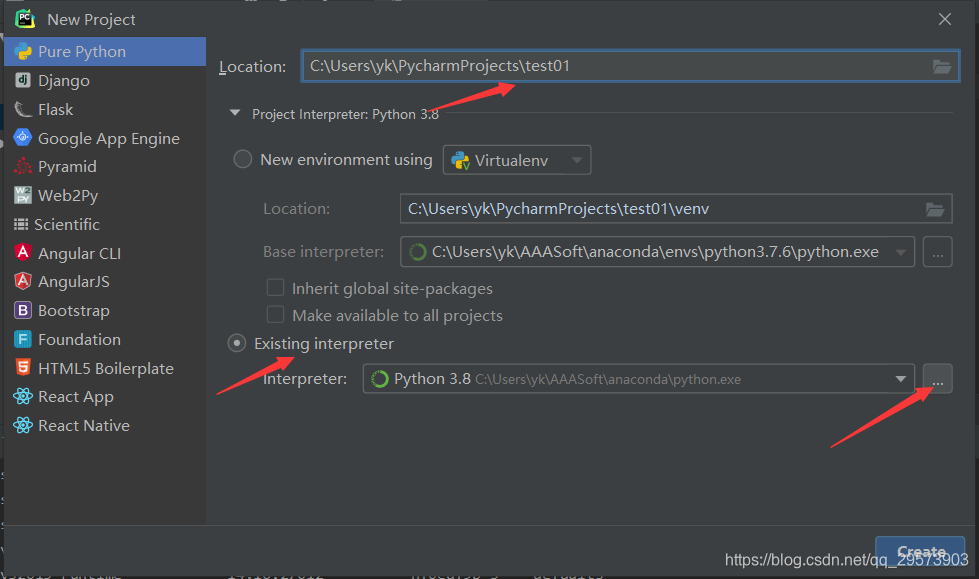Click the ellipsis button beside Interpreter
Screen dimensions: 979x579
pos(937,379)
